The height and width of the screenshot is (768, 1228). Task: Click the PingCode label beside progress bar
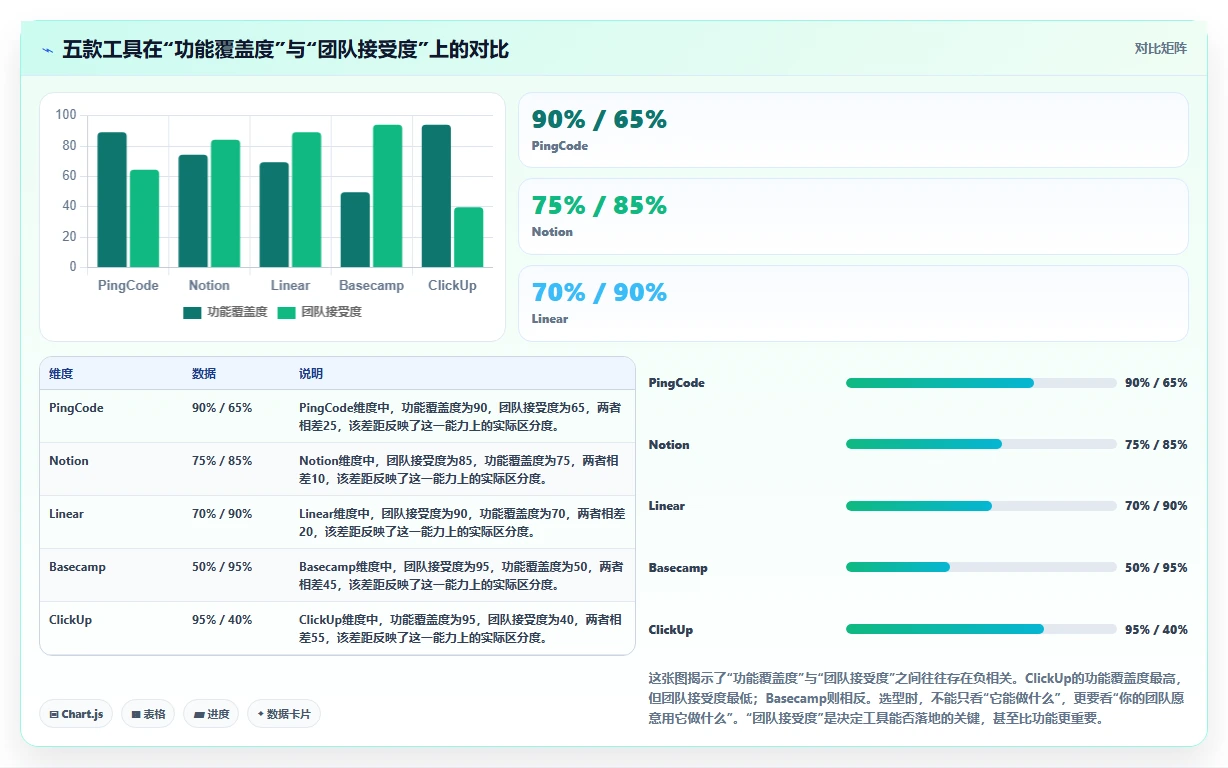point(677,383)
